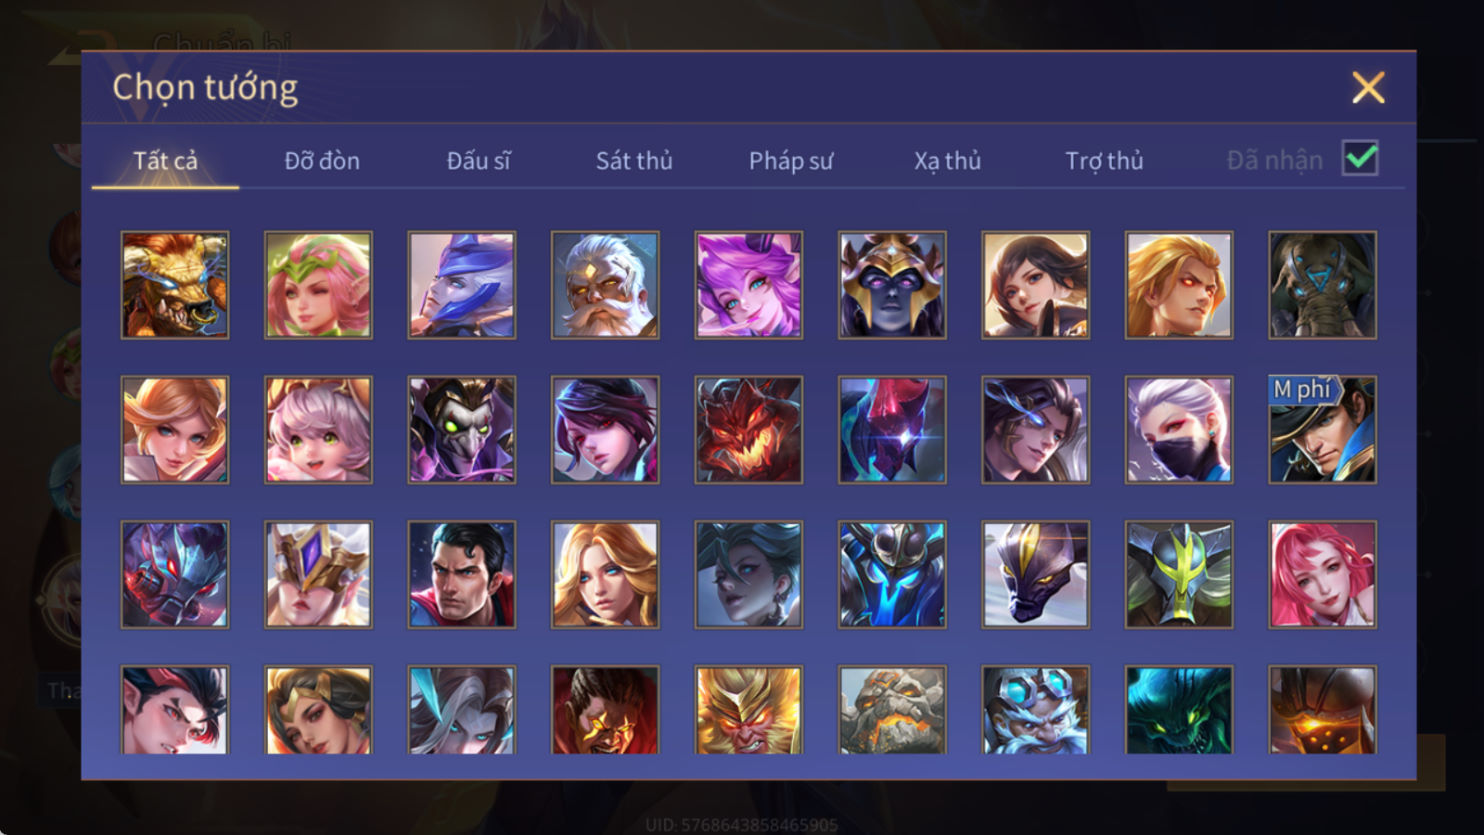This screenshot has height=835, width=1484.
Task: Pick the horned bull beast hero
Action: (x=175, y=285)
